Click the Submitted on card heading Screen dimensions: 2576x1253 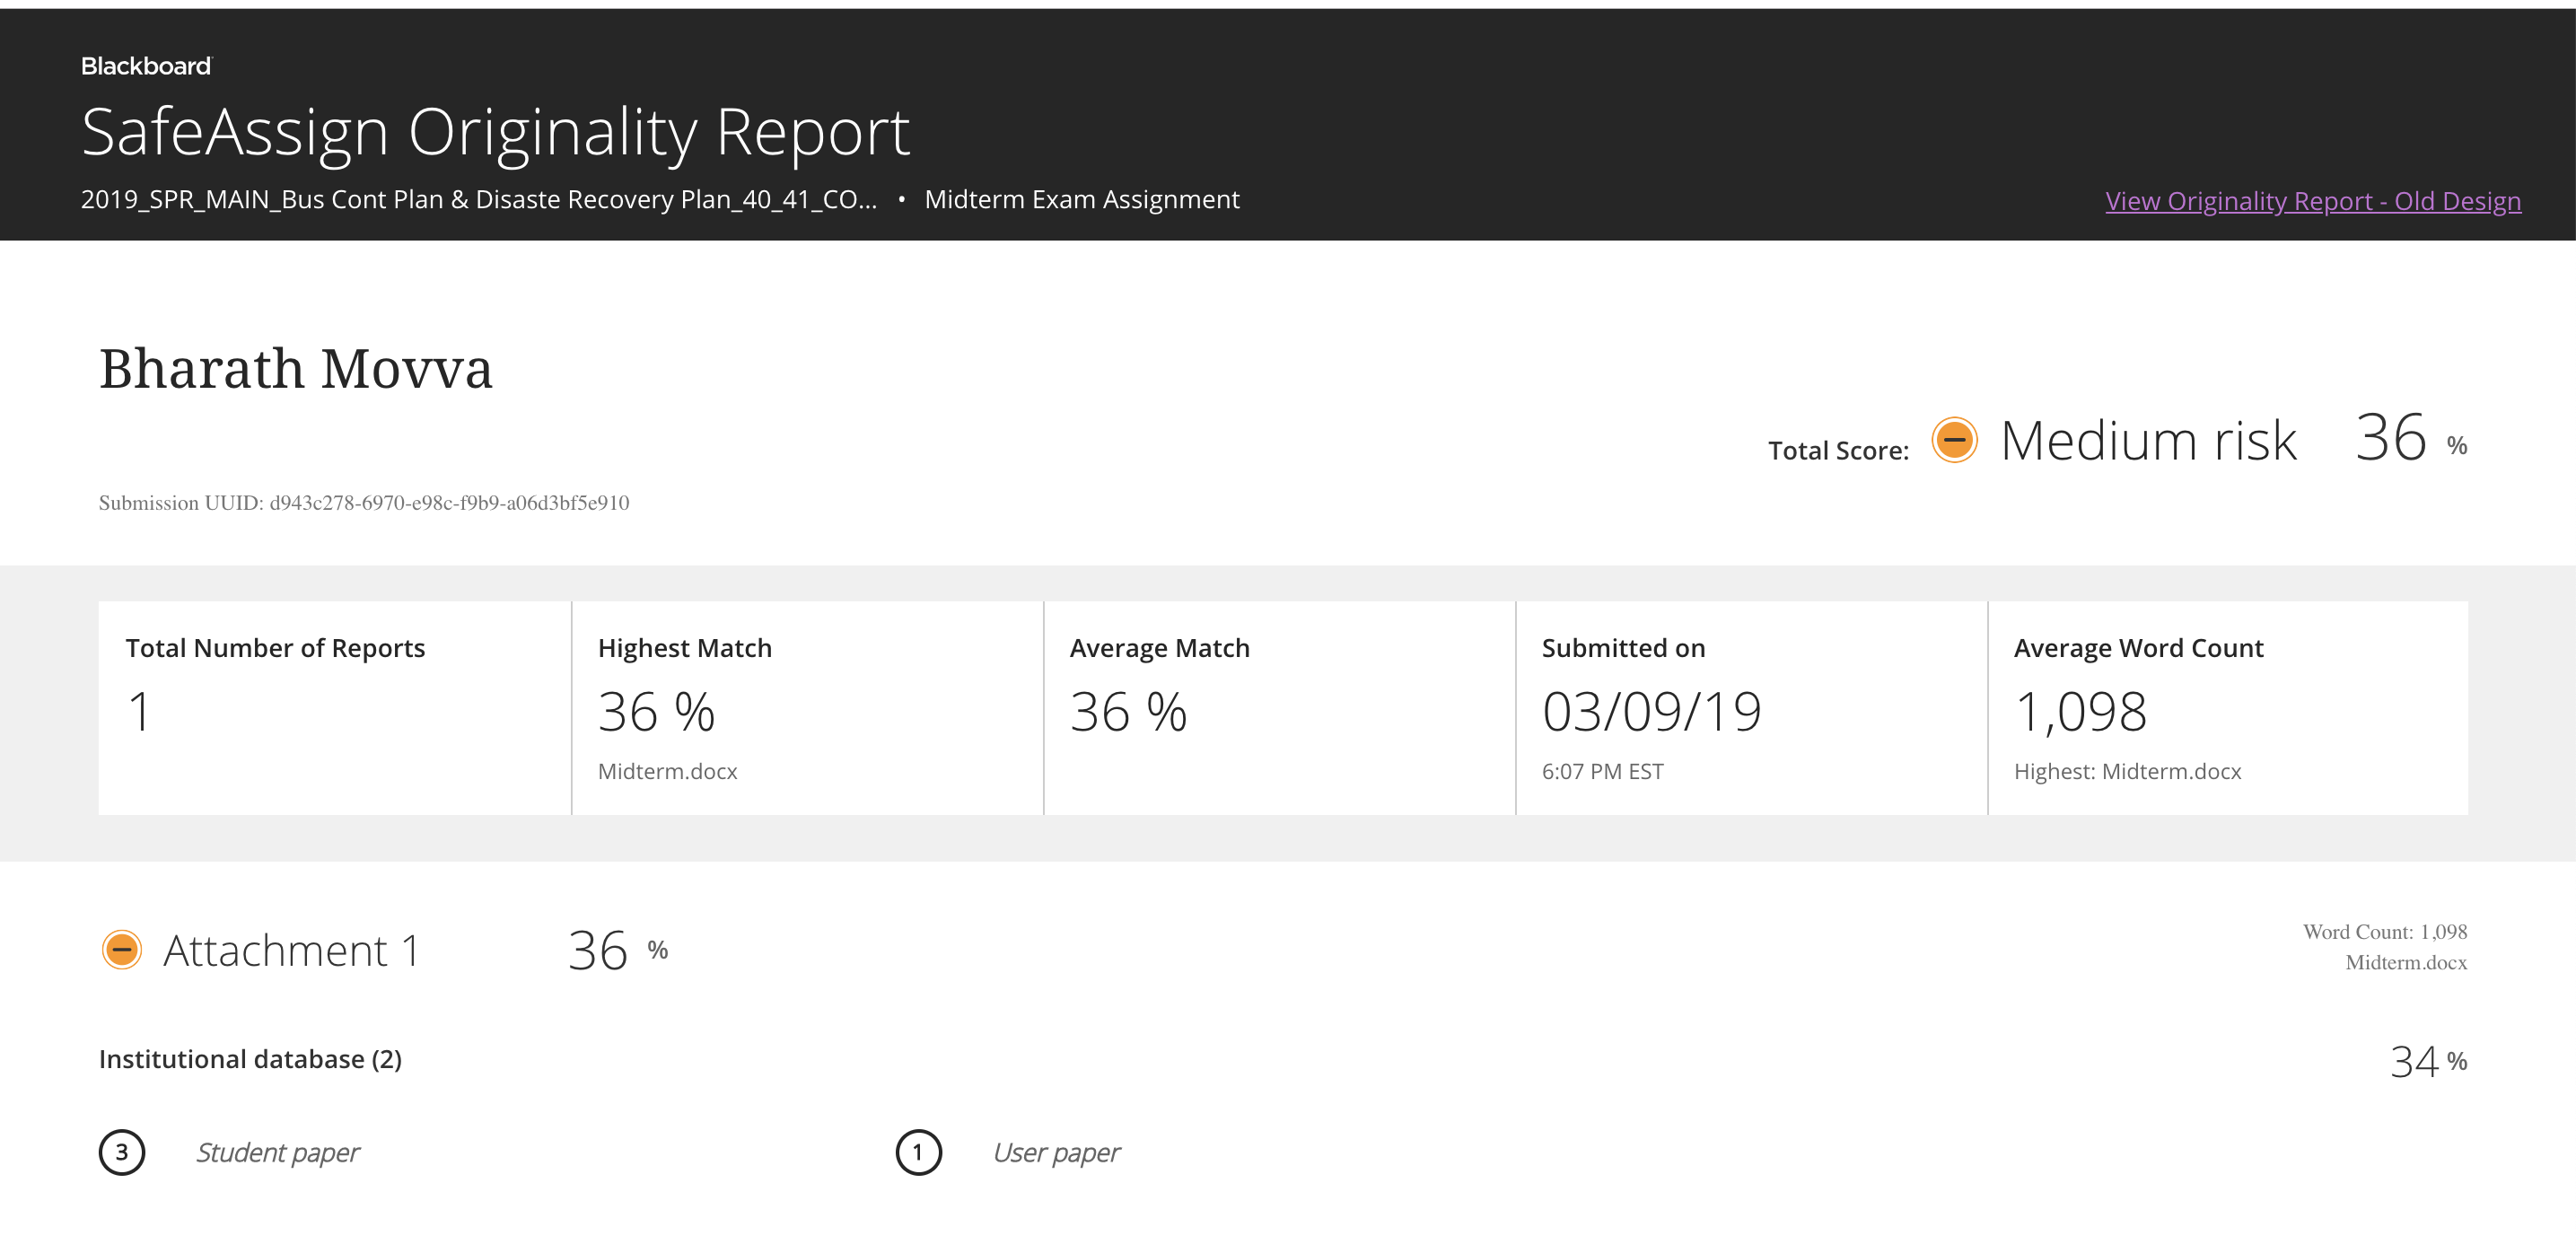pos(1623,648)
